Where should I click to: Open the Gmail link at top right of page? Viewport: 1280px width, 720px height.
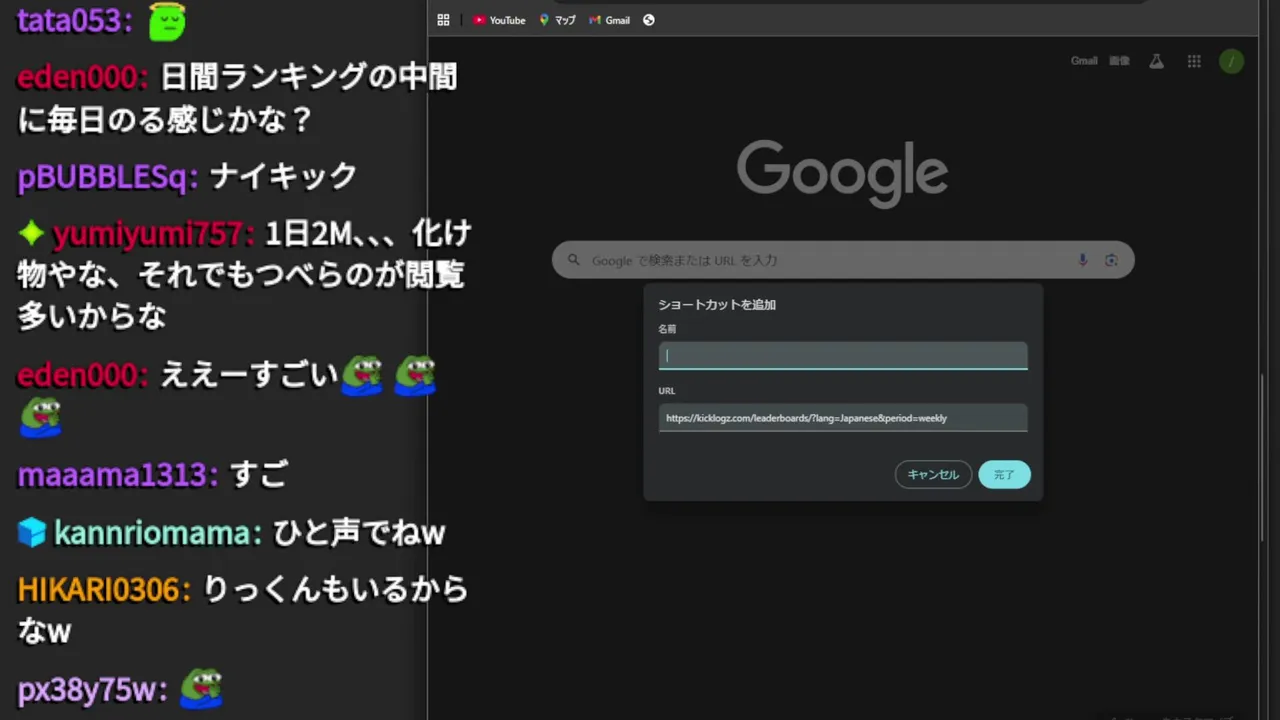pos(1084,61)
